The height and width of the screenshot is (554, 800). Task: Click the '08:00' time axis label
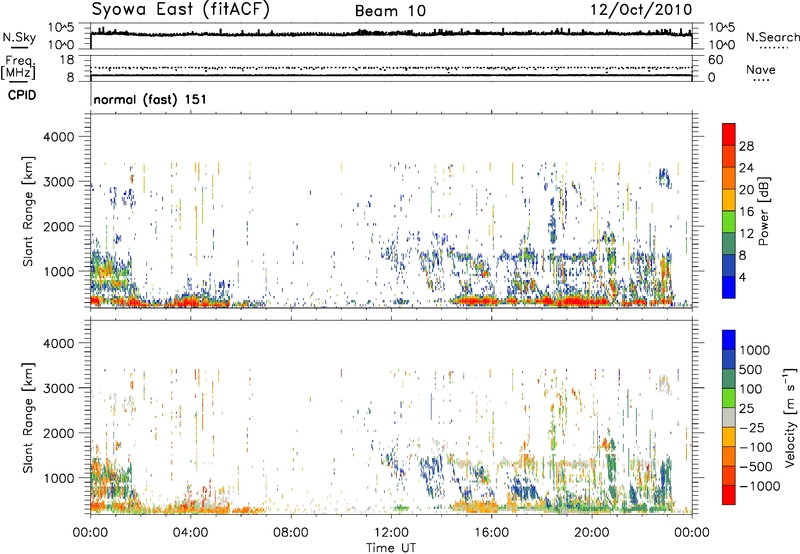(291, 533)
